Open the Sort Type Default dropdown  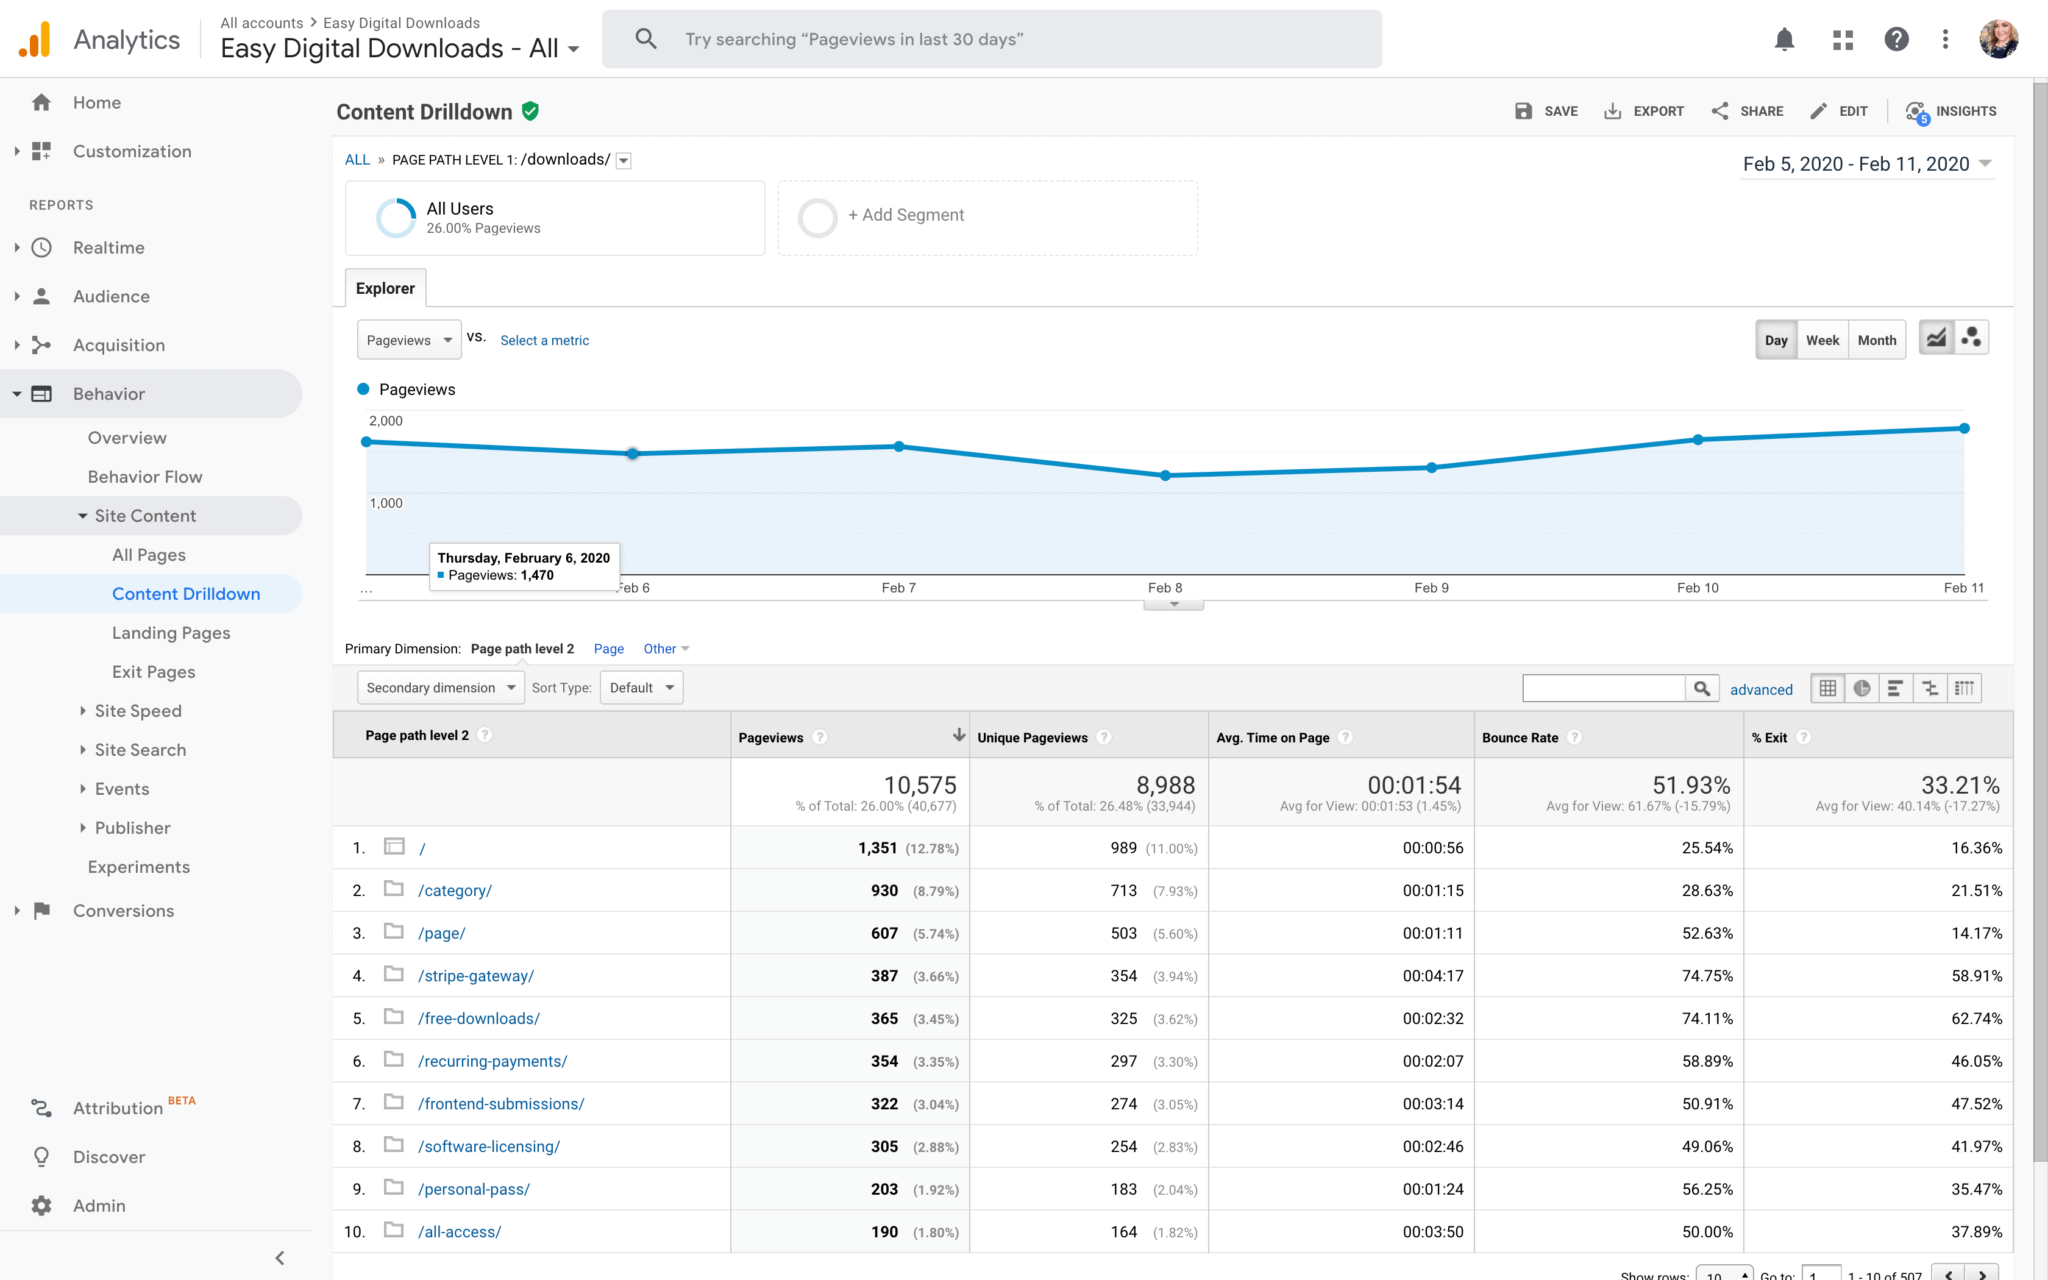coord(641,688)
